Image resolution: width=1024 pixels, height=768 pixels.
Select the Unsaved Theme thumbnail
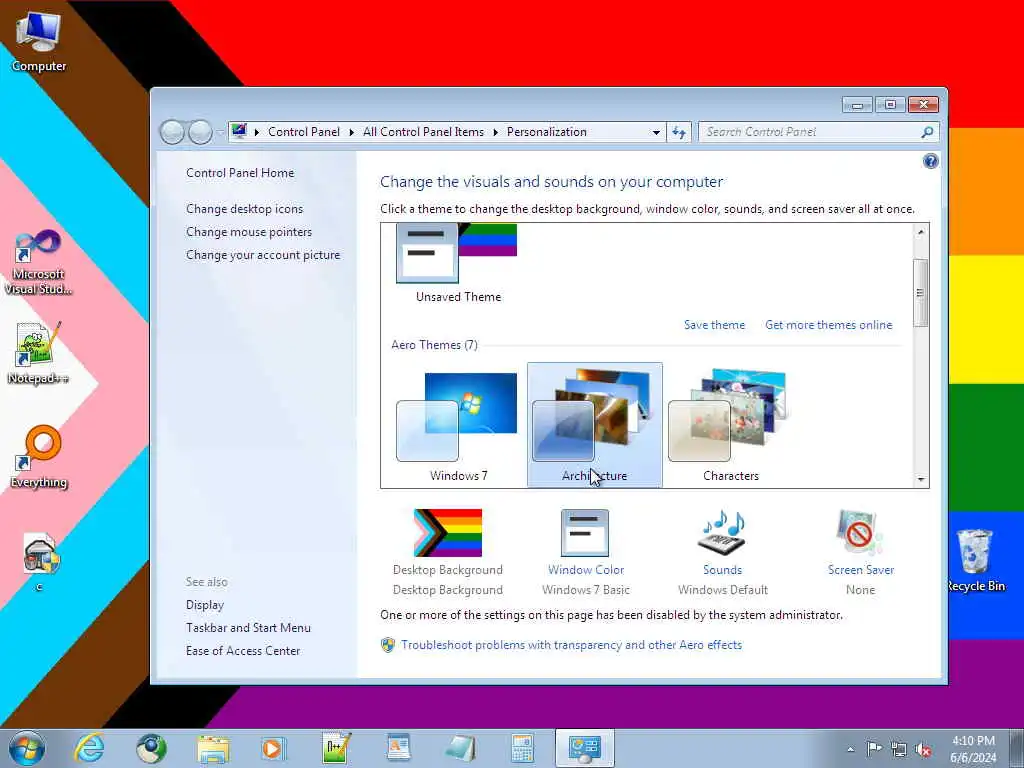457,264
